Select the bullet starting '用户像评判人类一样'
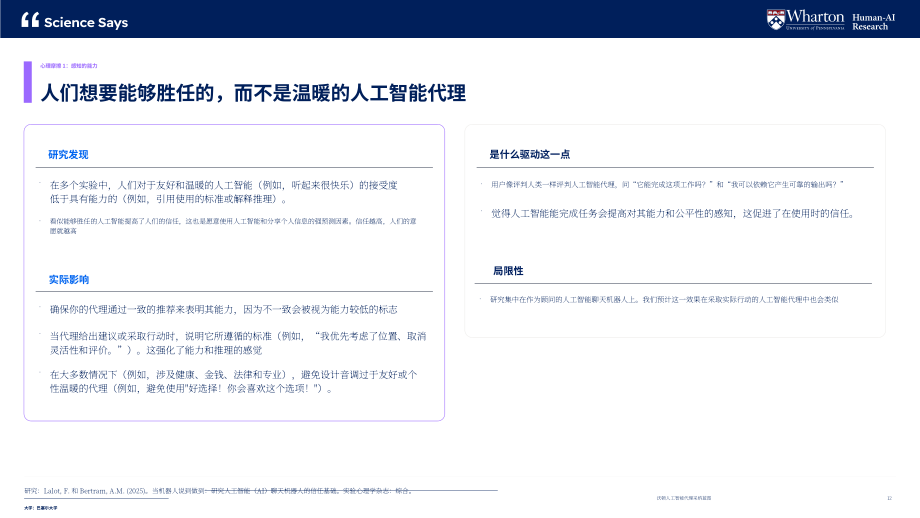The image size is (920, 518). [x=667, y=184]
